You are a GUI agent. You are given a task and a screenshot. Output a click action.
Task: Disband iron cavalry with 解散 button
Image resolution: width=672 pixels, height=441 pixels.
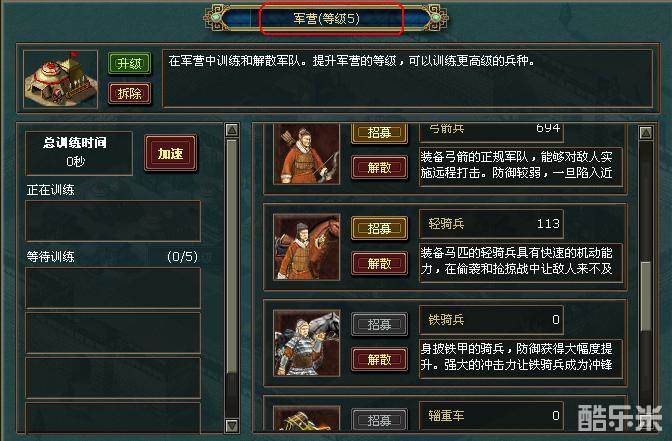click(379, 359)
